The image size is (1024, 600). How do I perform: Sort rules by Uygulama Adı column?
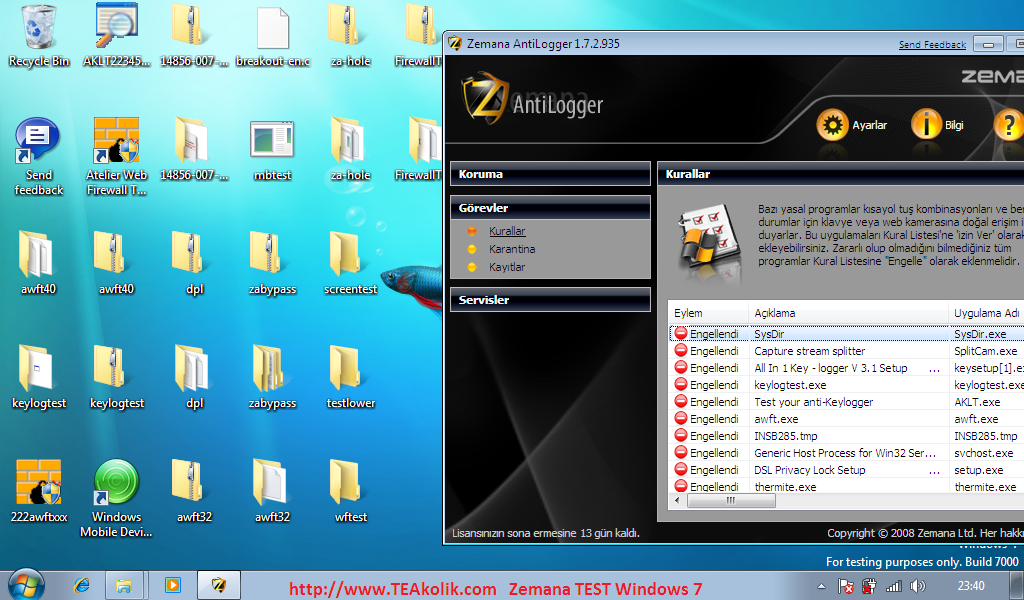[986, 313]
